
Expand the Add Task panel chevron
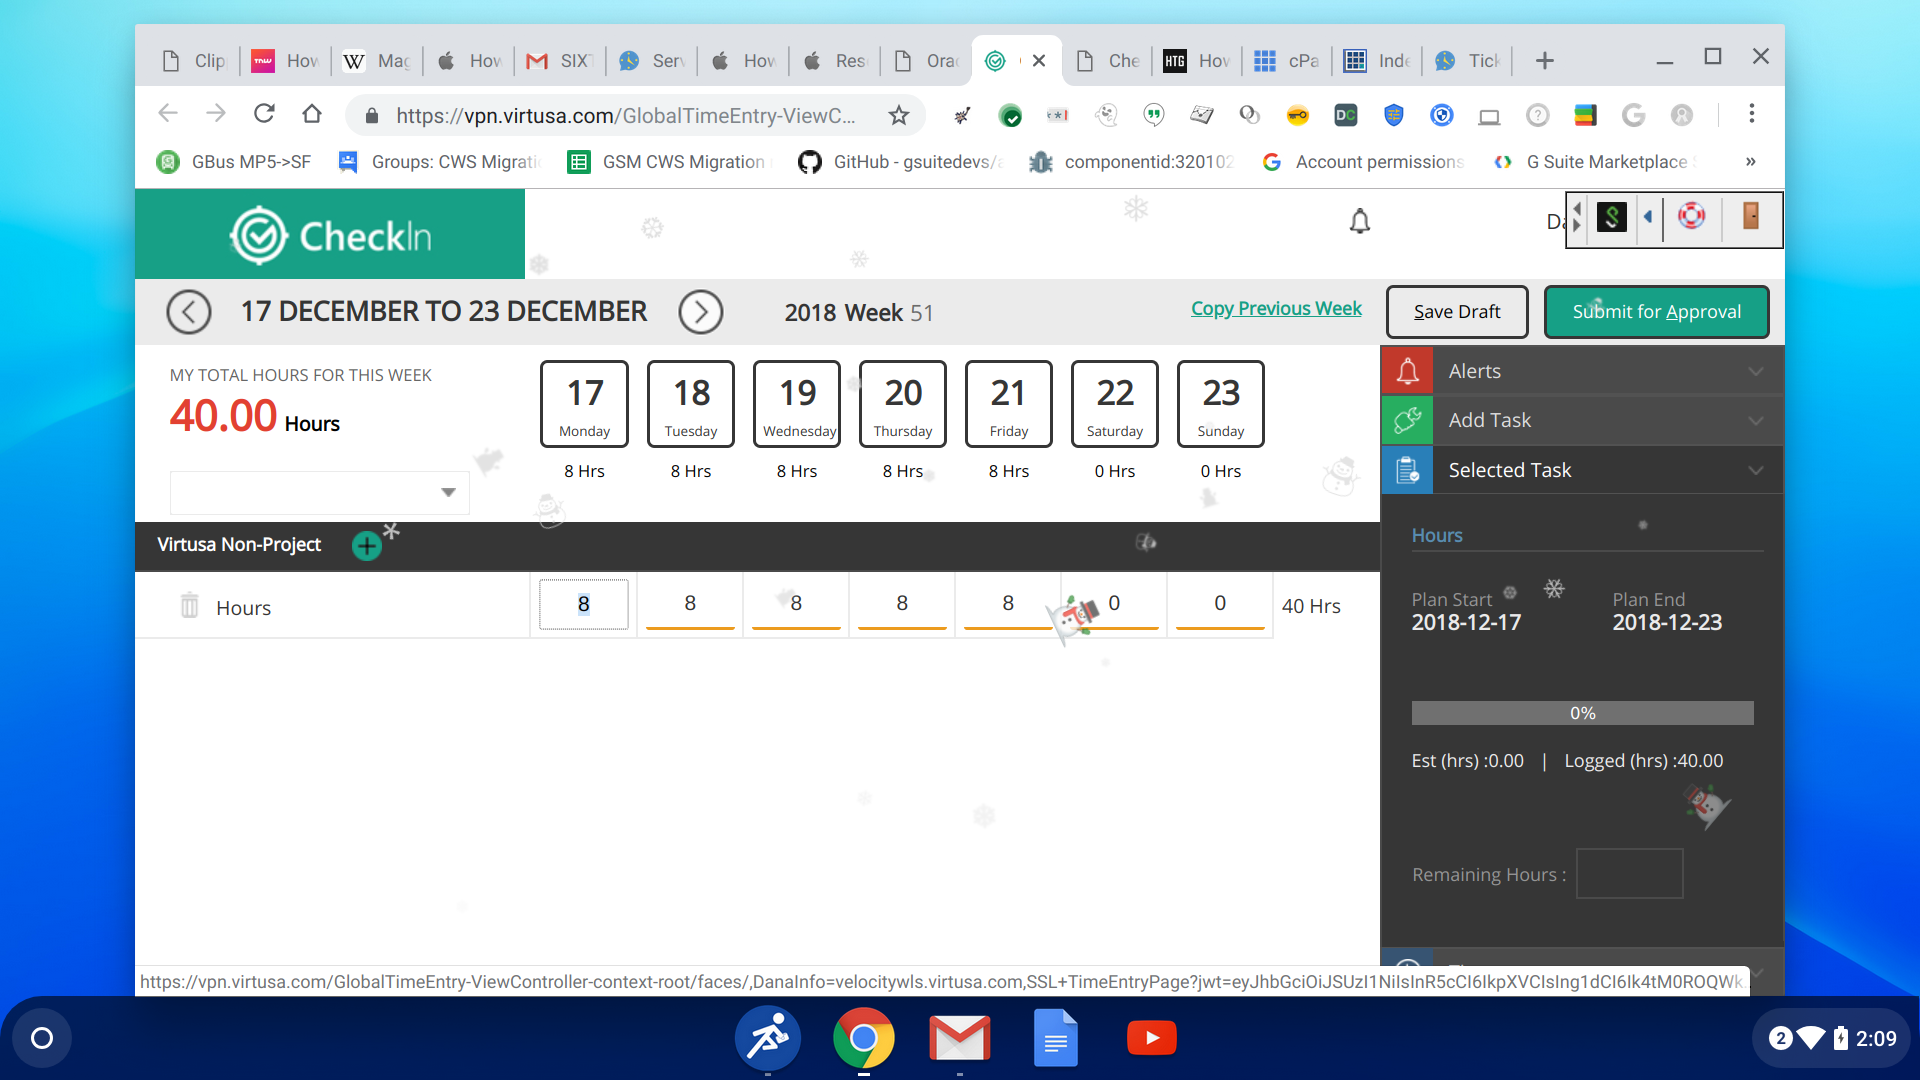[x=1755, y=420]
